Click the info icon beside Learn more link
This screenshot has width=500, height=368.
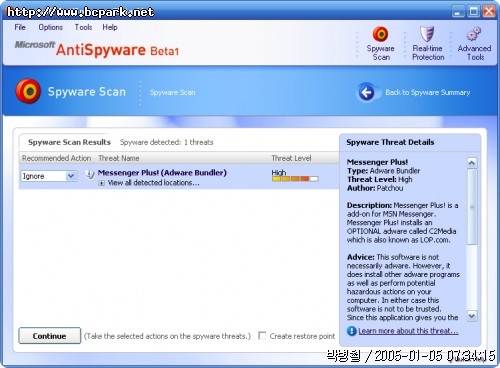[352, 331]
